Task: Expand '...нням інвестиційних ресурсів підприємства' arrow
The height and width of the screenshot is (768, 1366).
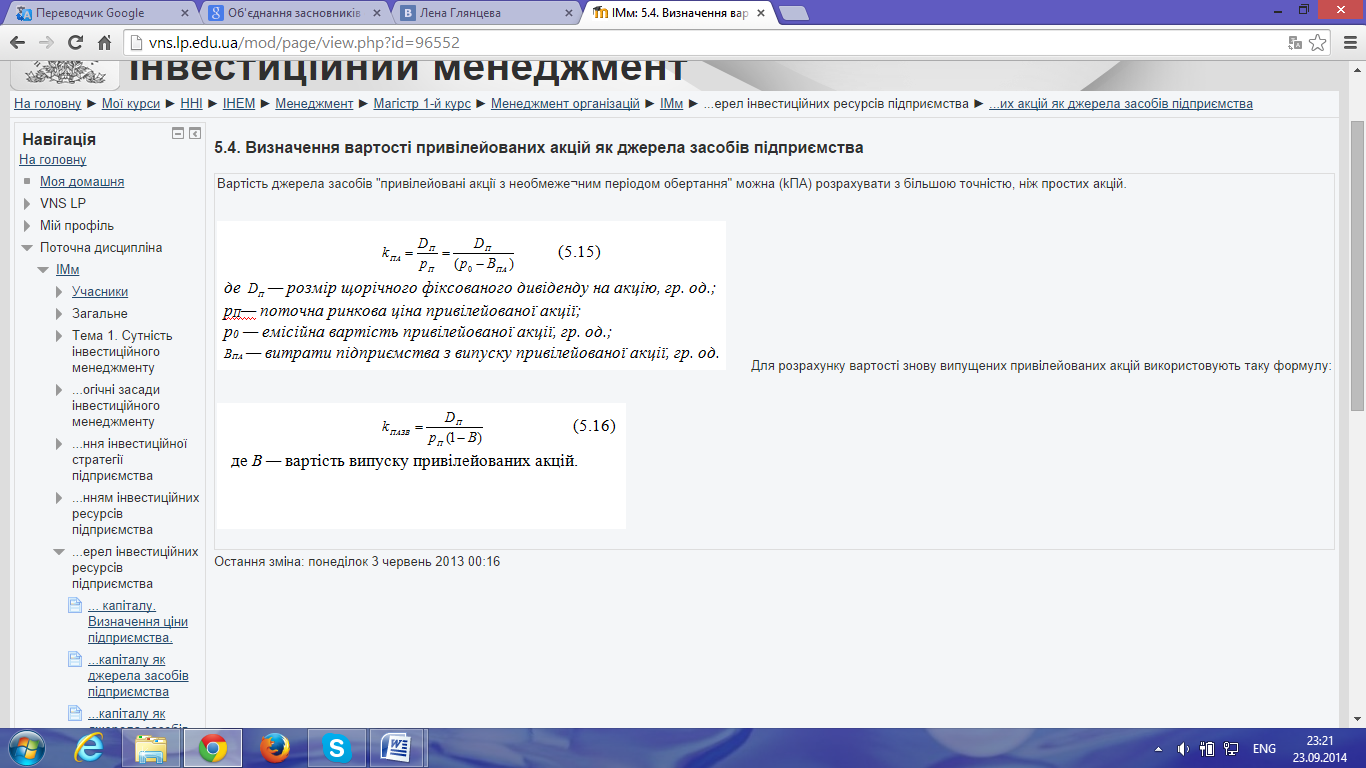Action: pos(59,498)
